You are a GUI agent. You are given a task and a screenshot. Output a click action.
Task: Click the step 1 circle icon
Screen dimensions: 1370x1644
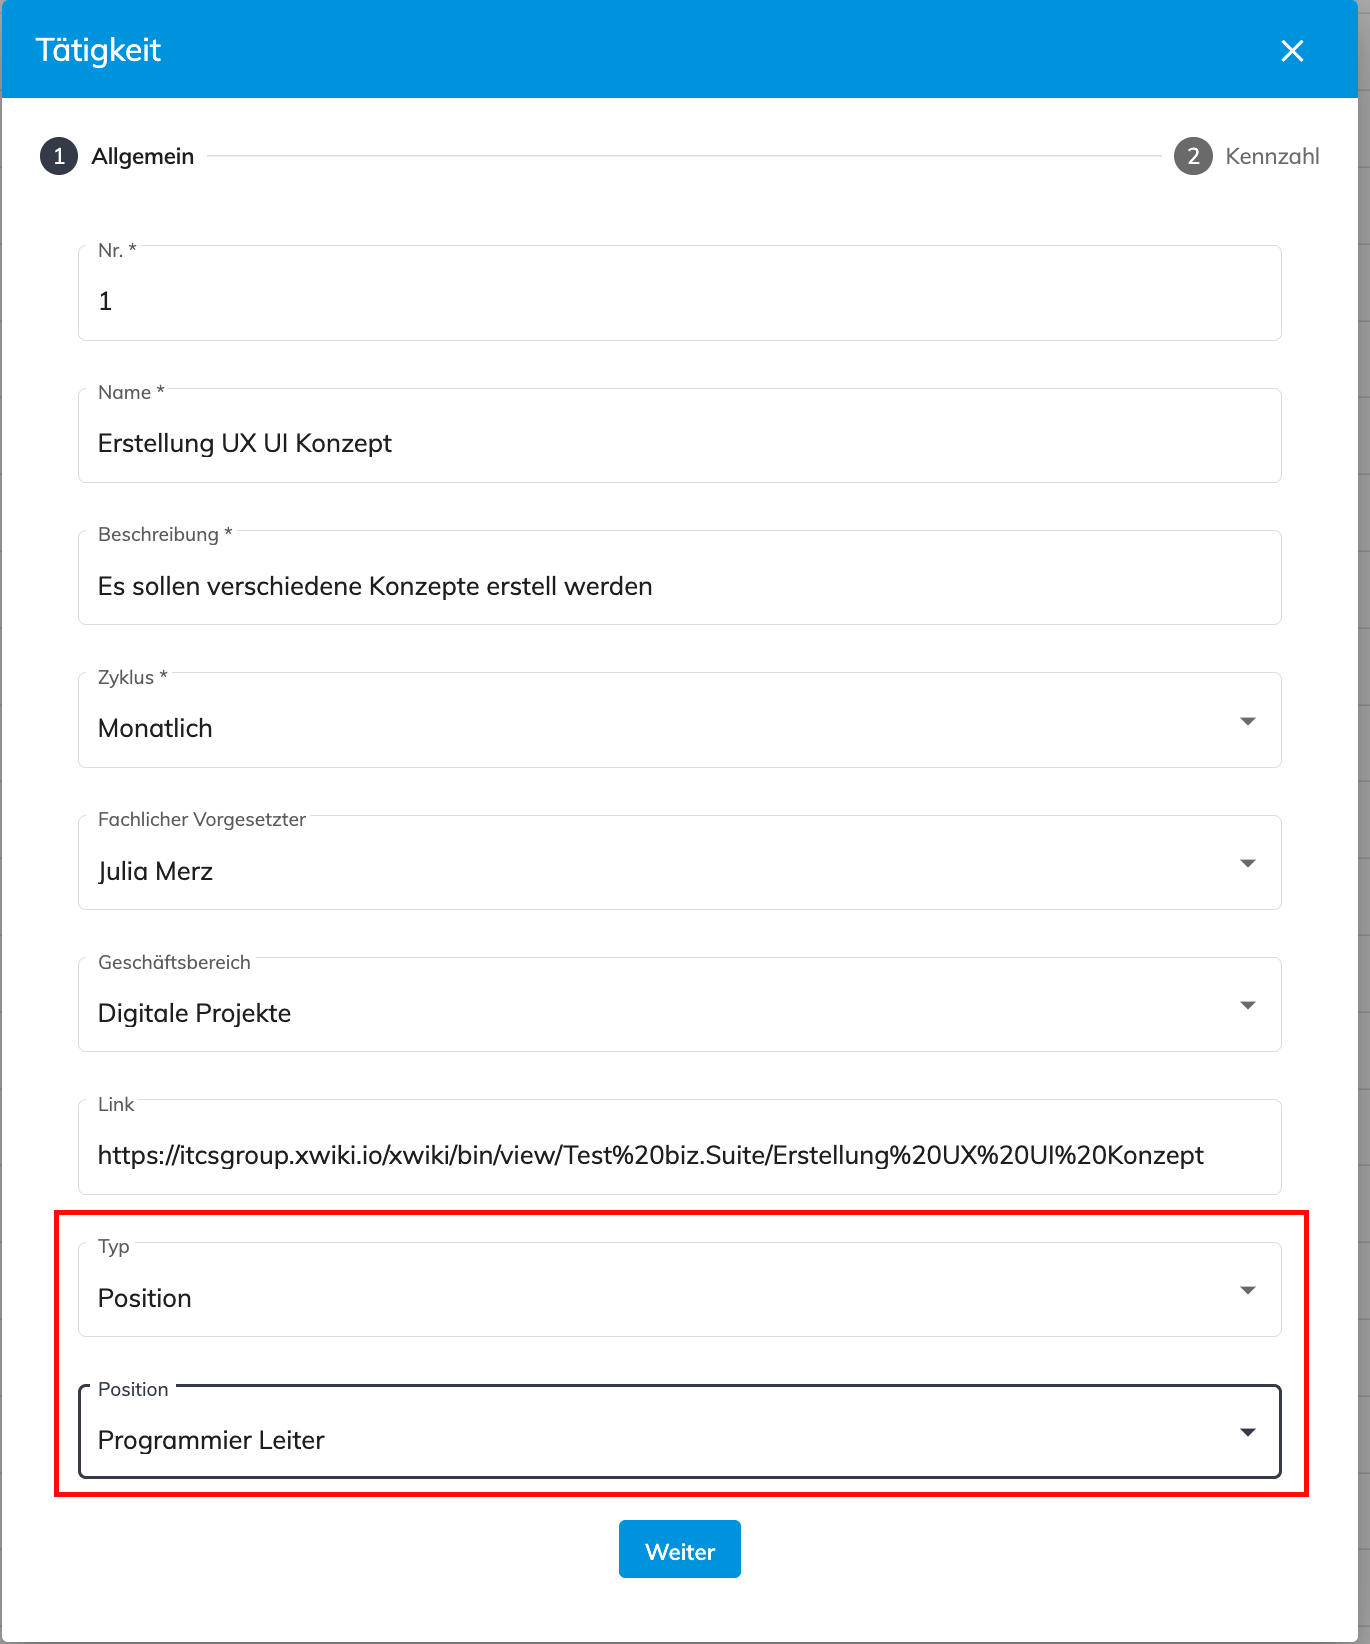(59, 156)
